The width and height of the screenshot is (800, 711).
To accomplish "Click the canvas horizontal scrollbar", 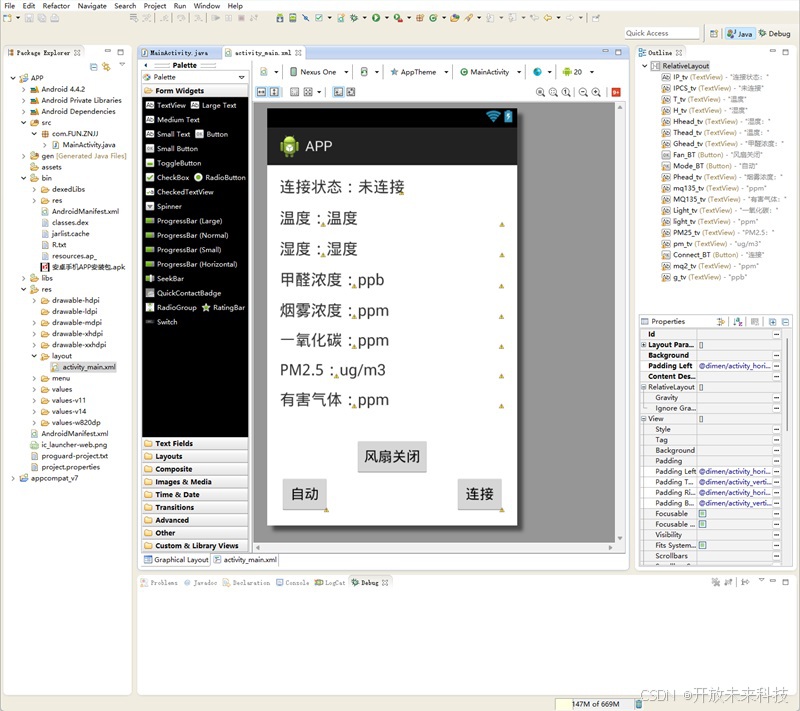I will tap(433, 548).
